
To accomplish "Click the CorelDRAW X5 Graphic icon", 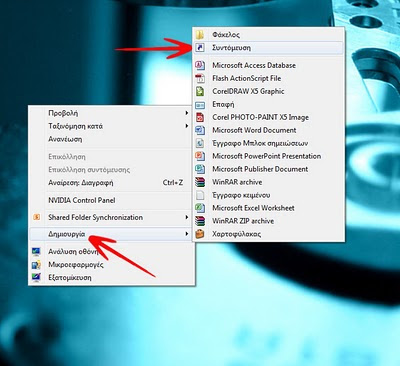I will tap(200, 91).
